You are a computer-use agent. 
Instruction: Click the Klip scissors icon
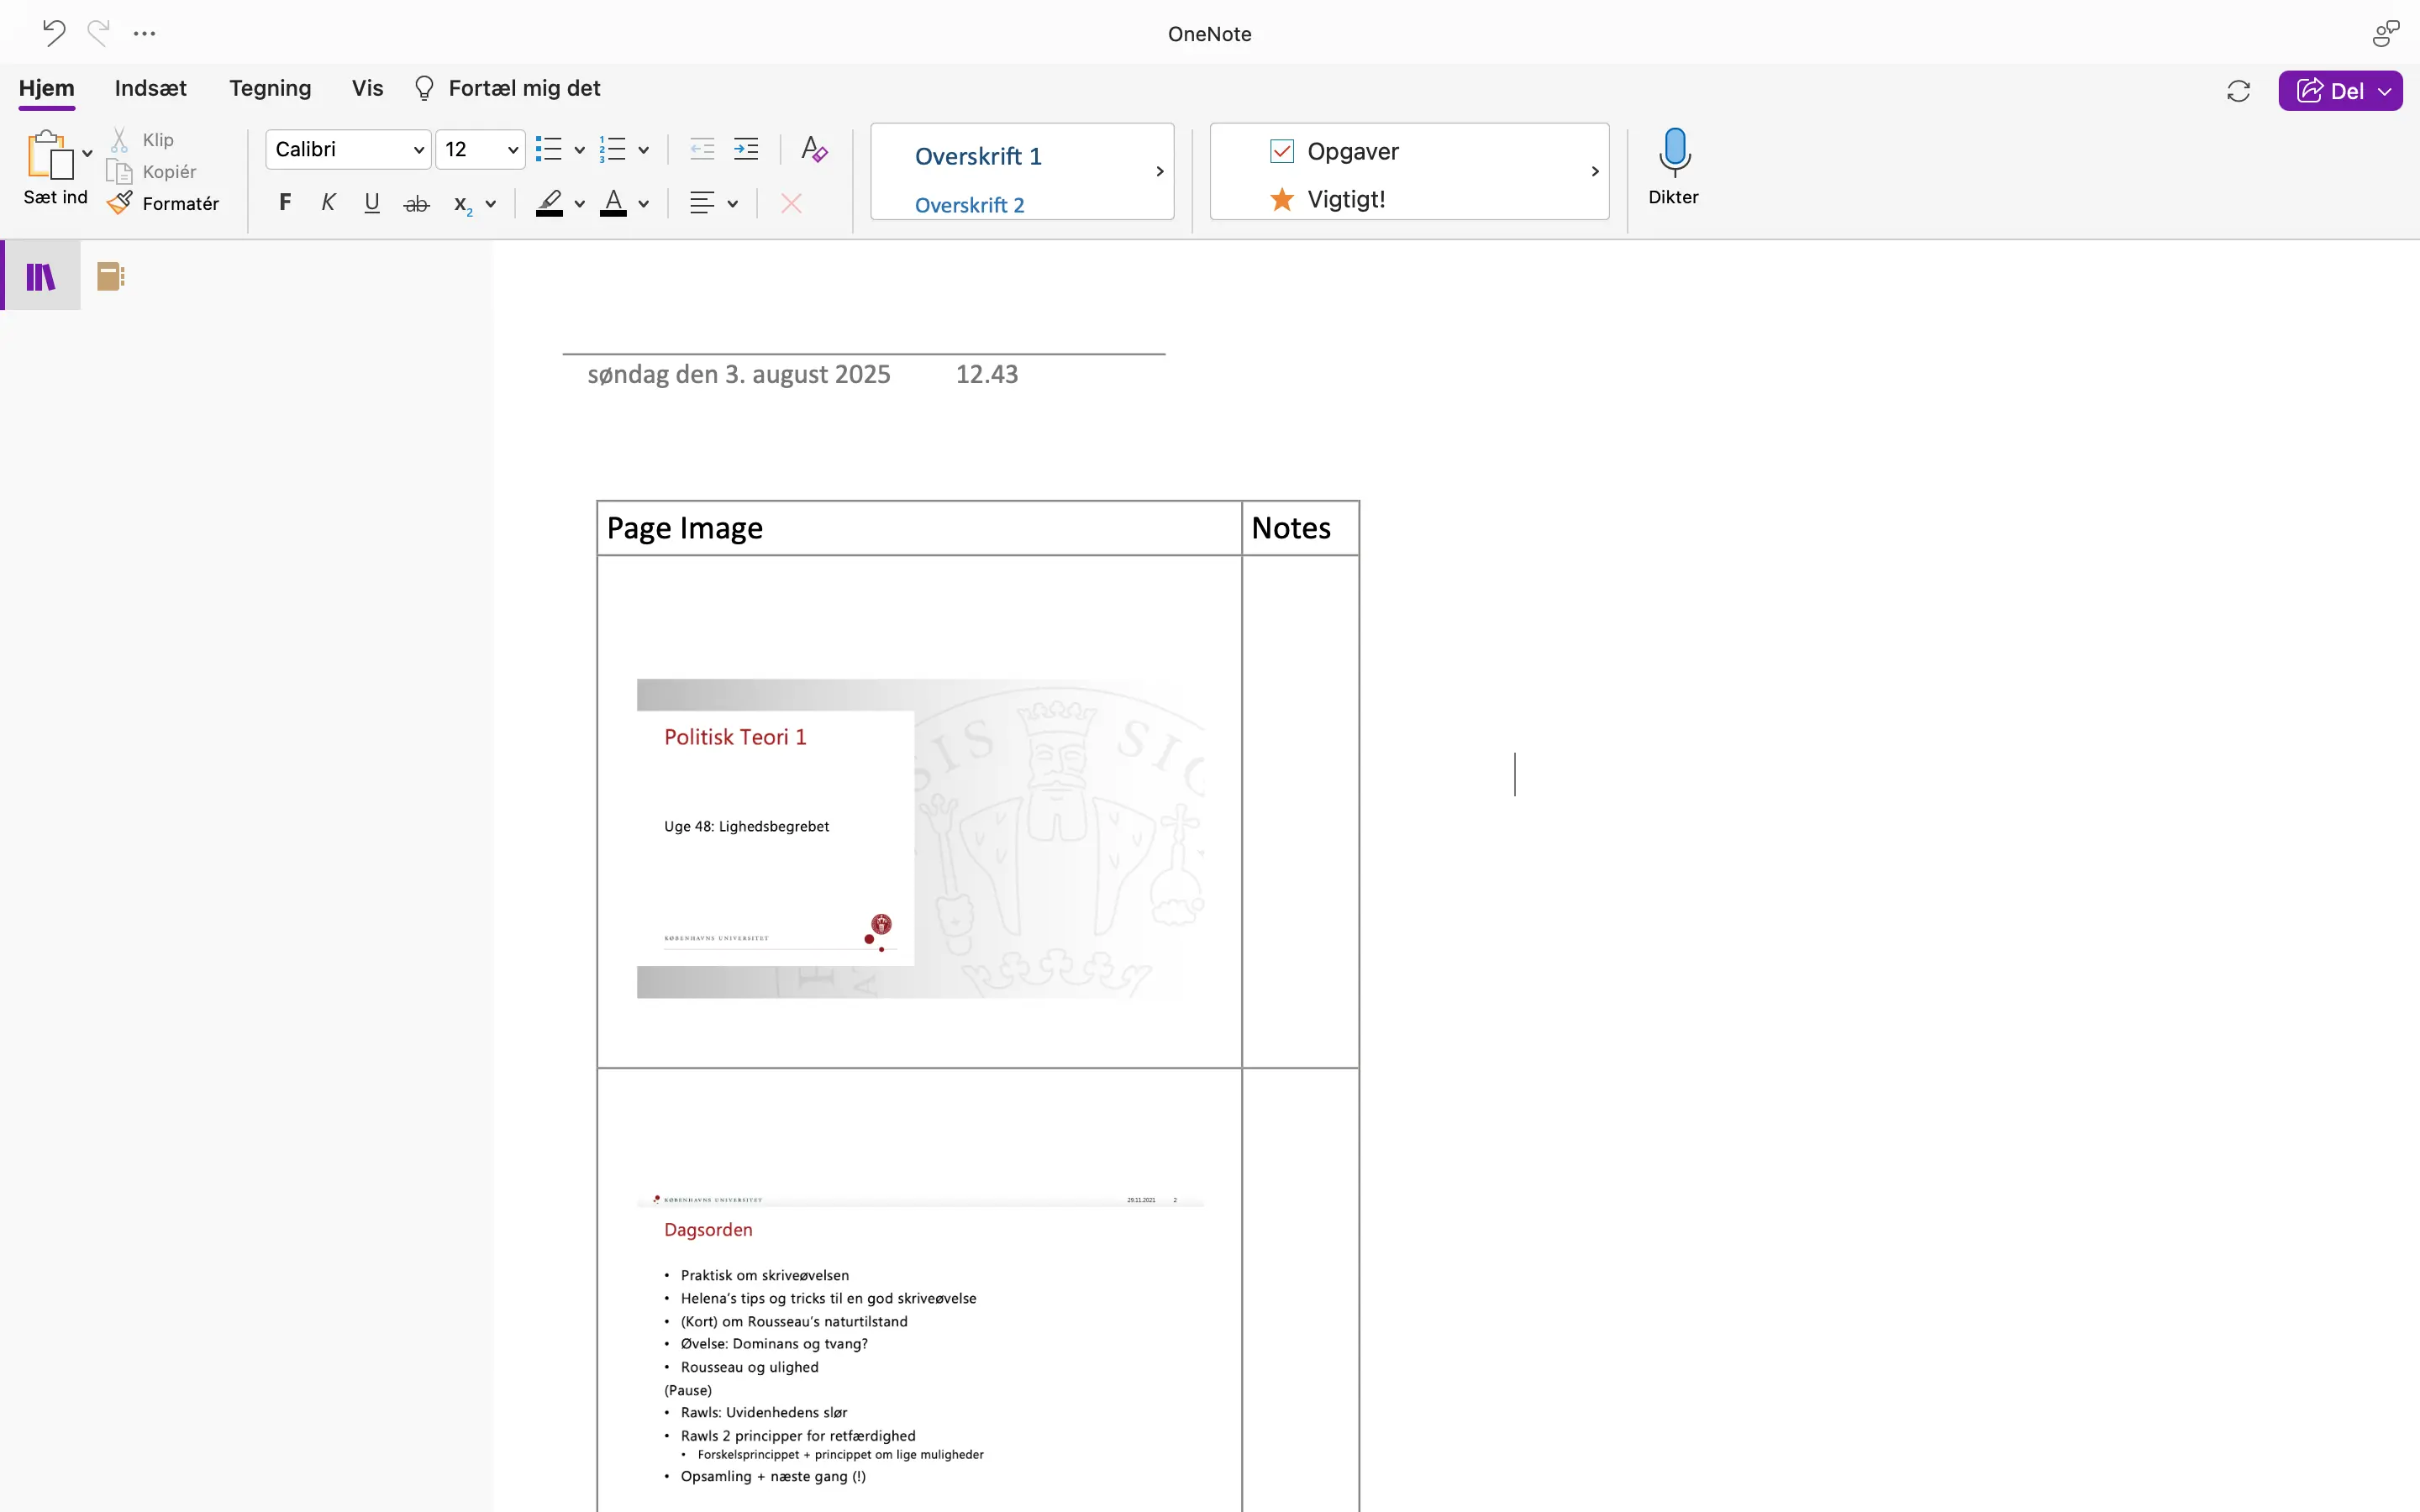tap(120, 138)
